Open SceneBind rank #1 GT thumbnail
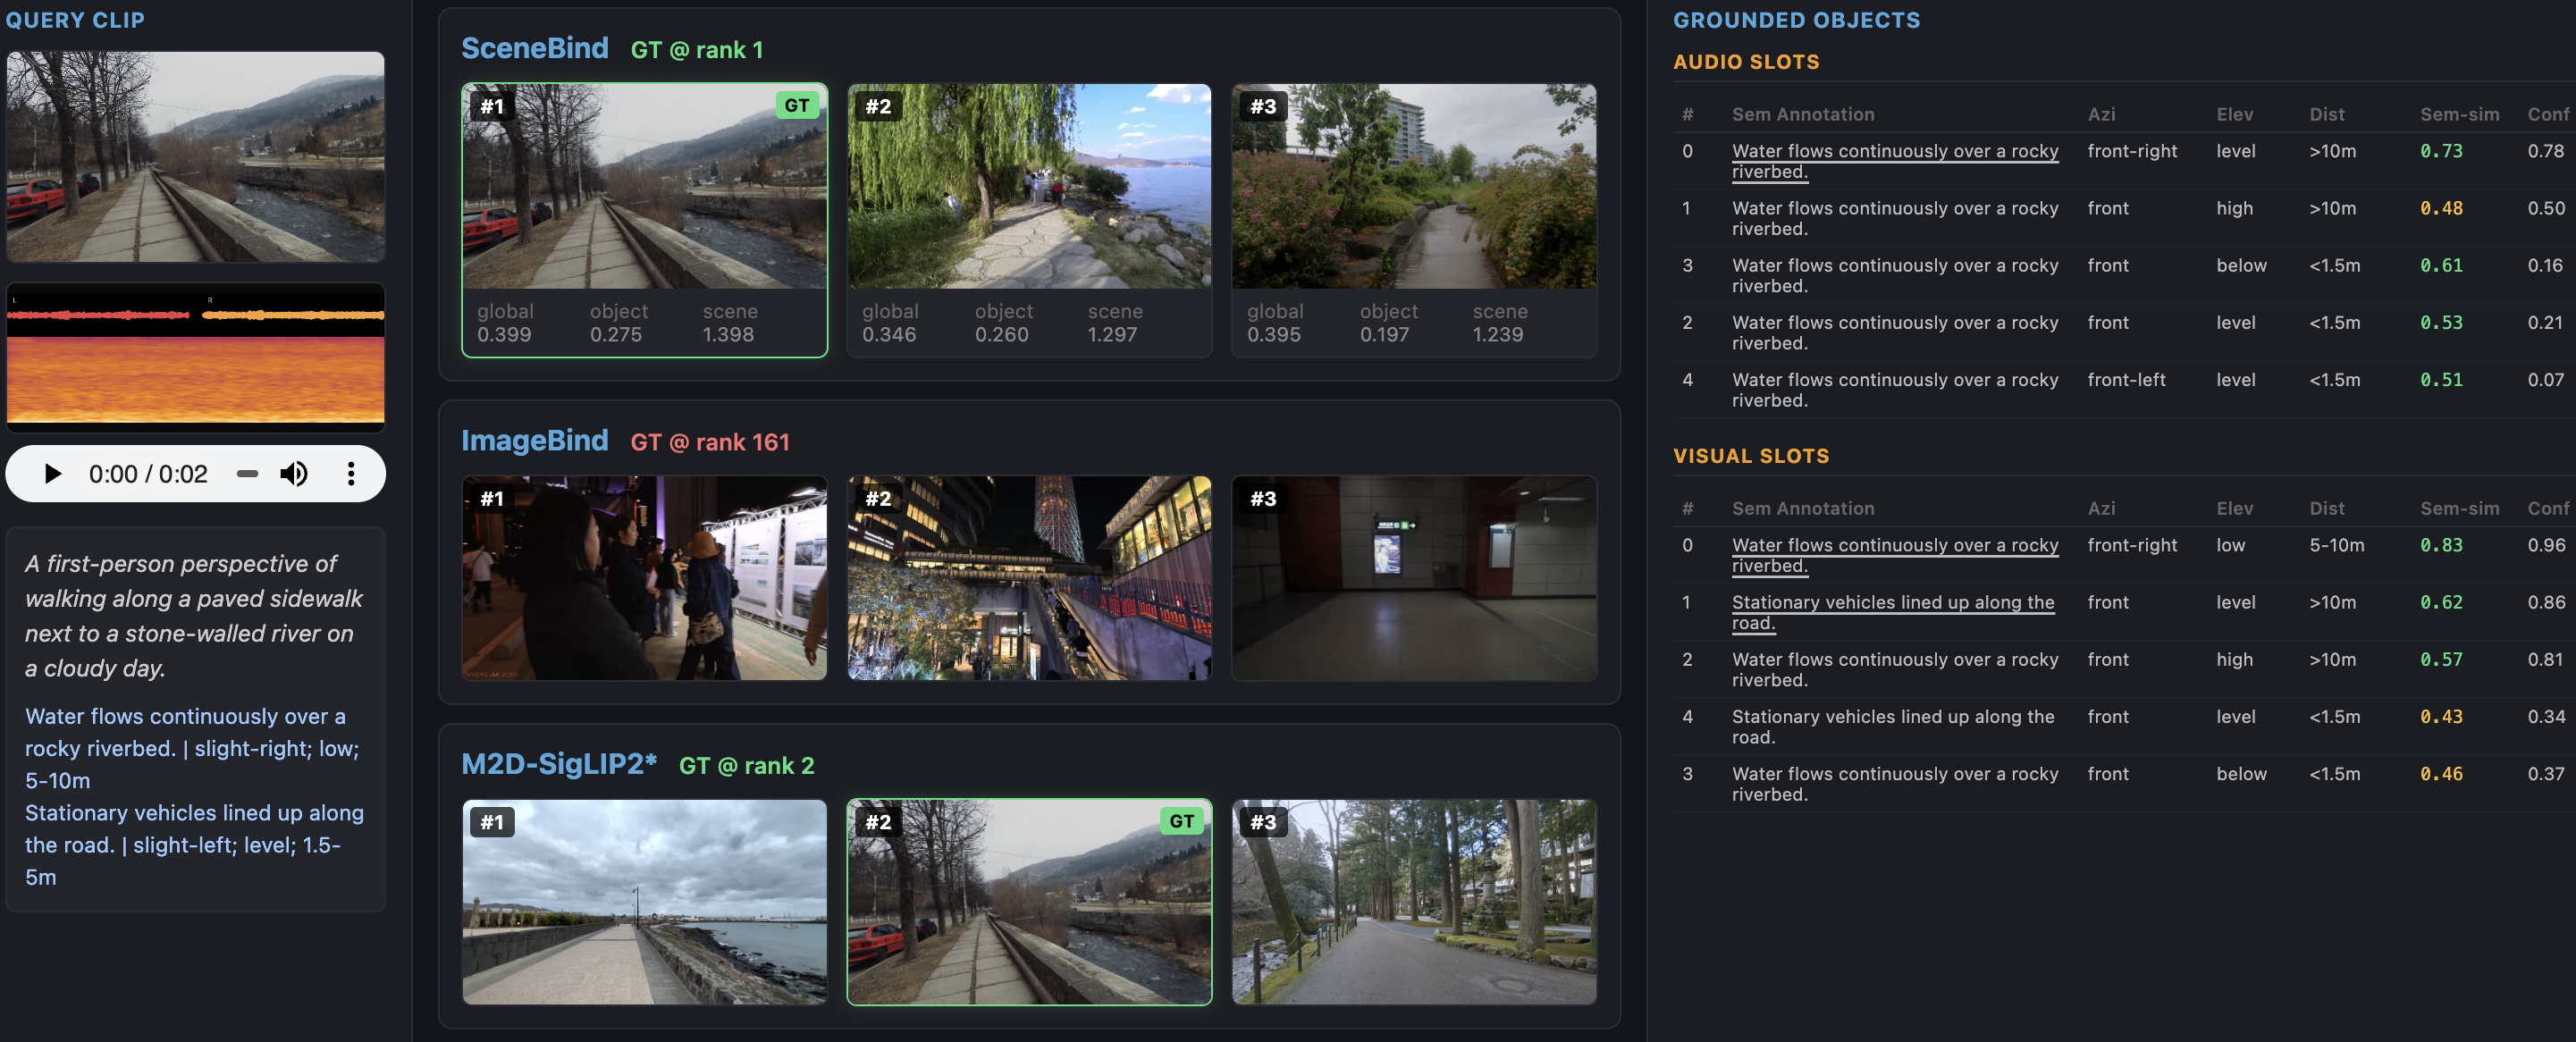This screenshot has height=1042, width=2576. [x=645, y=186]
